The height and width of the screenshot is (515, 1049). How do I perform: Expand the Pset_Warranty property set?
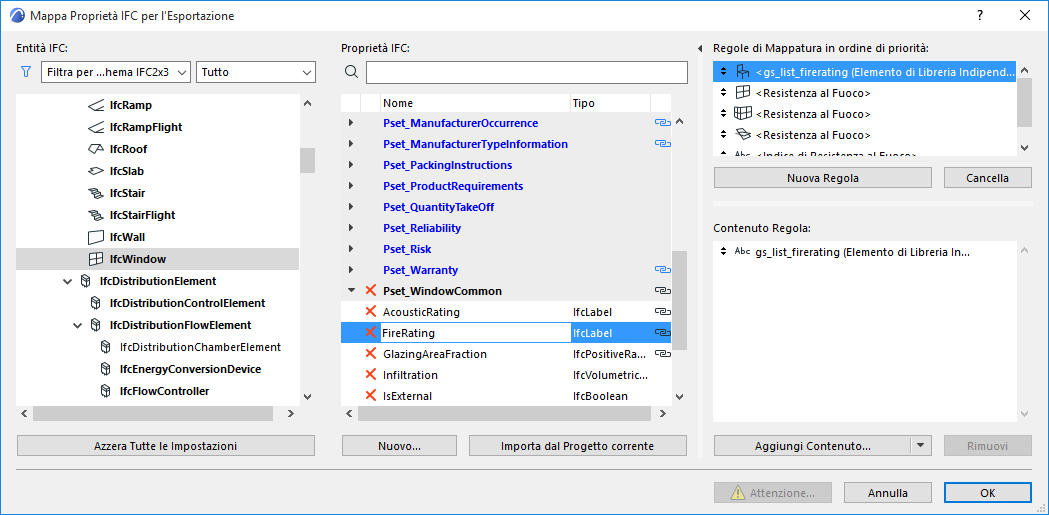click(x=350, y=270)
